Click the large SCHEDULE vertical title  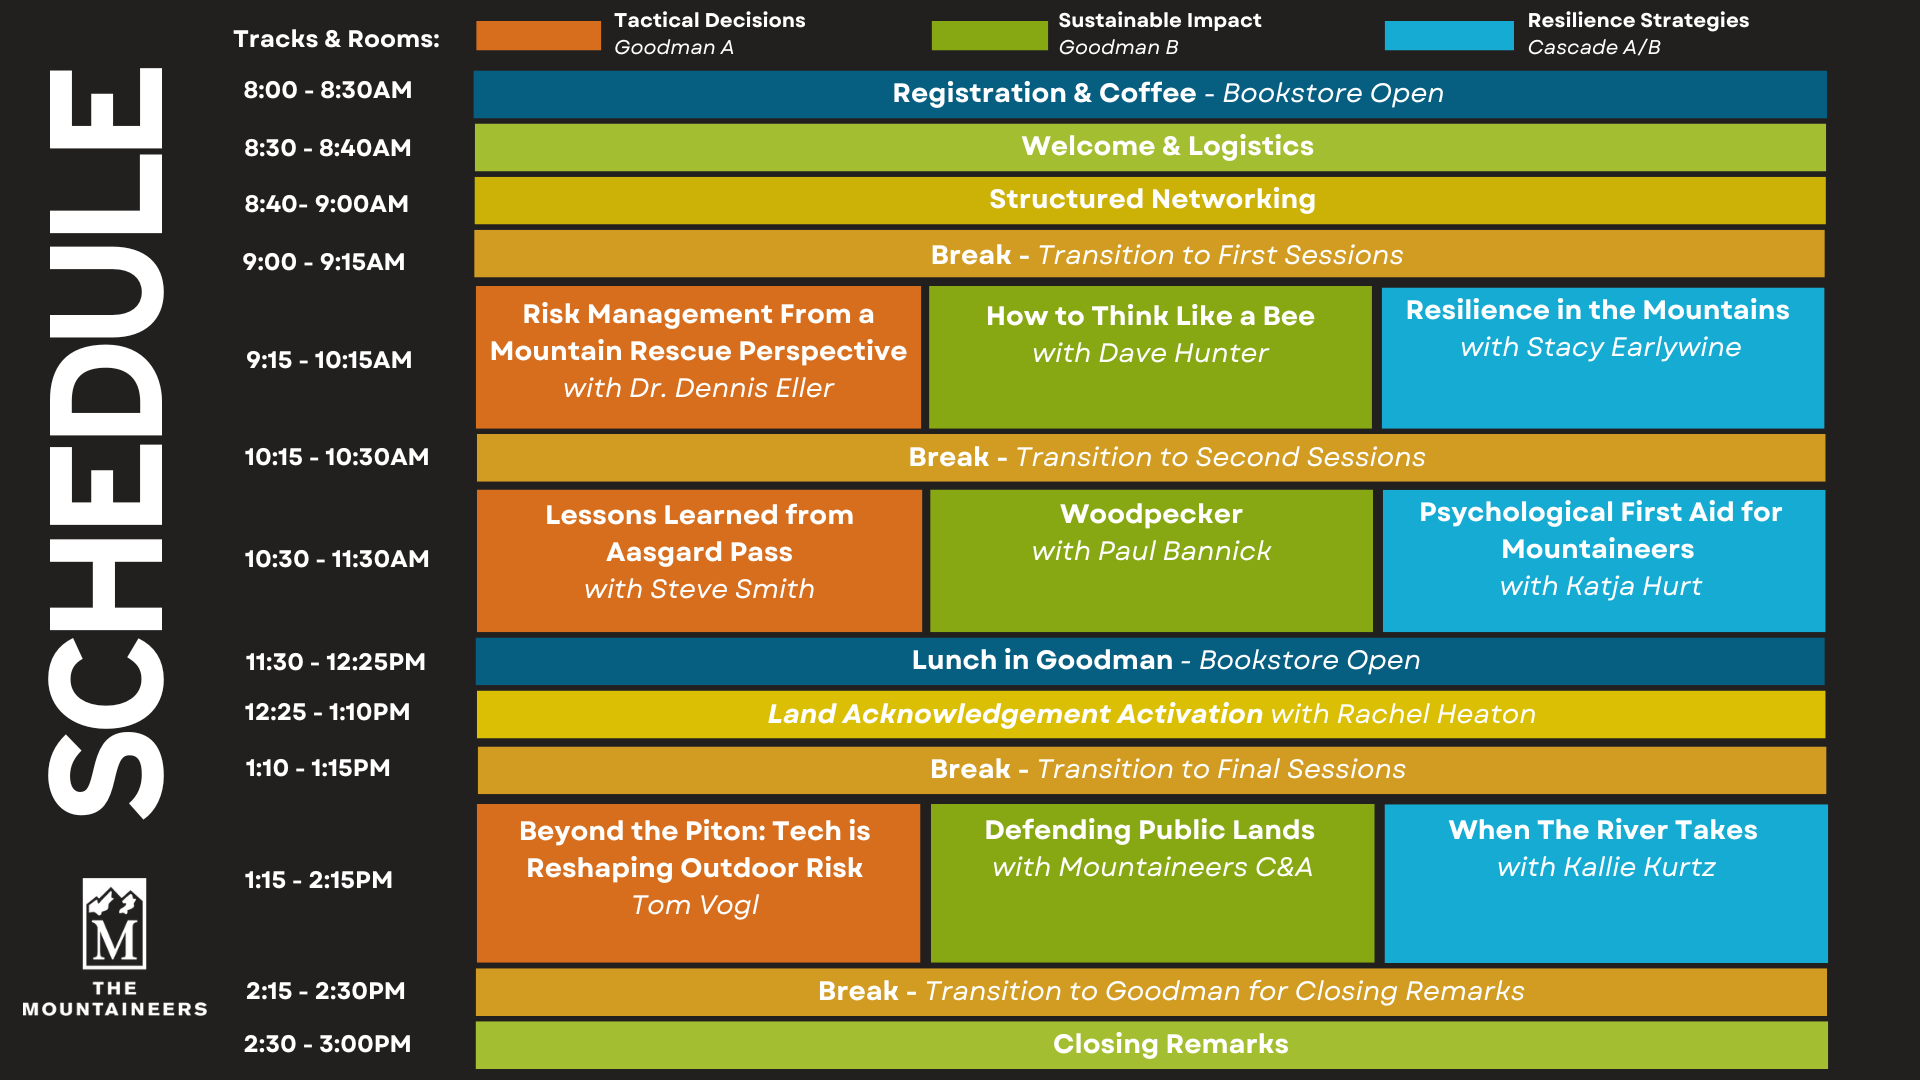pos(106,440)
